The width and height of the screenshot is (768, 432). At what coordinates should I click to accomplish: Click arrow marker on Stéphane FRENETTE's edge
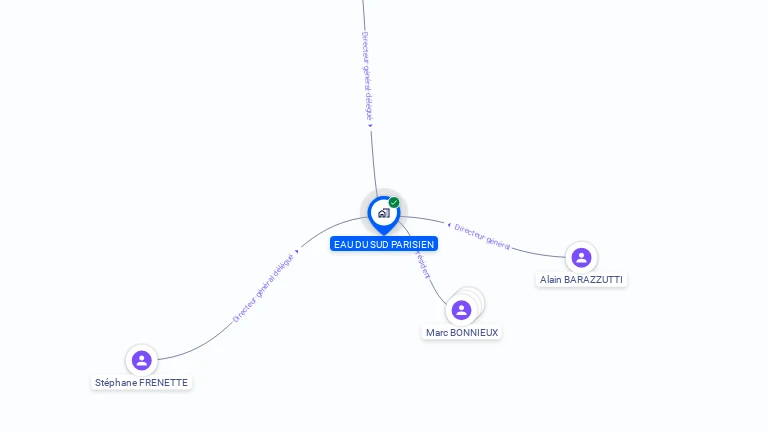(297, 251)
